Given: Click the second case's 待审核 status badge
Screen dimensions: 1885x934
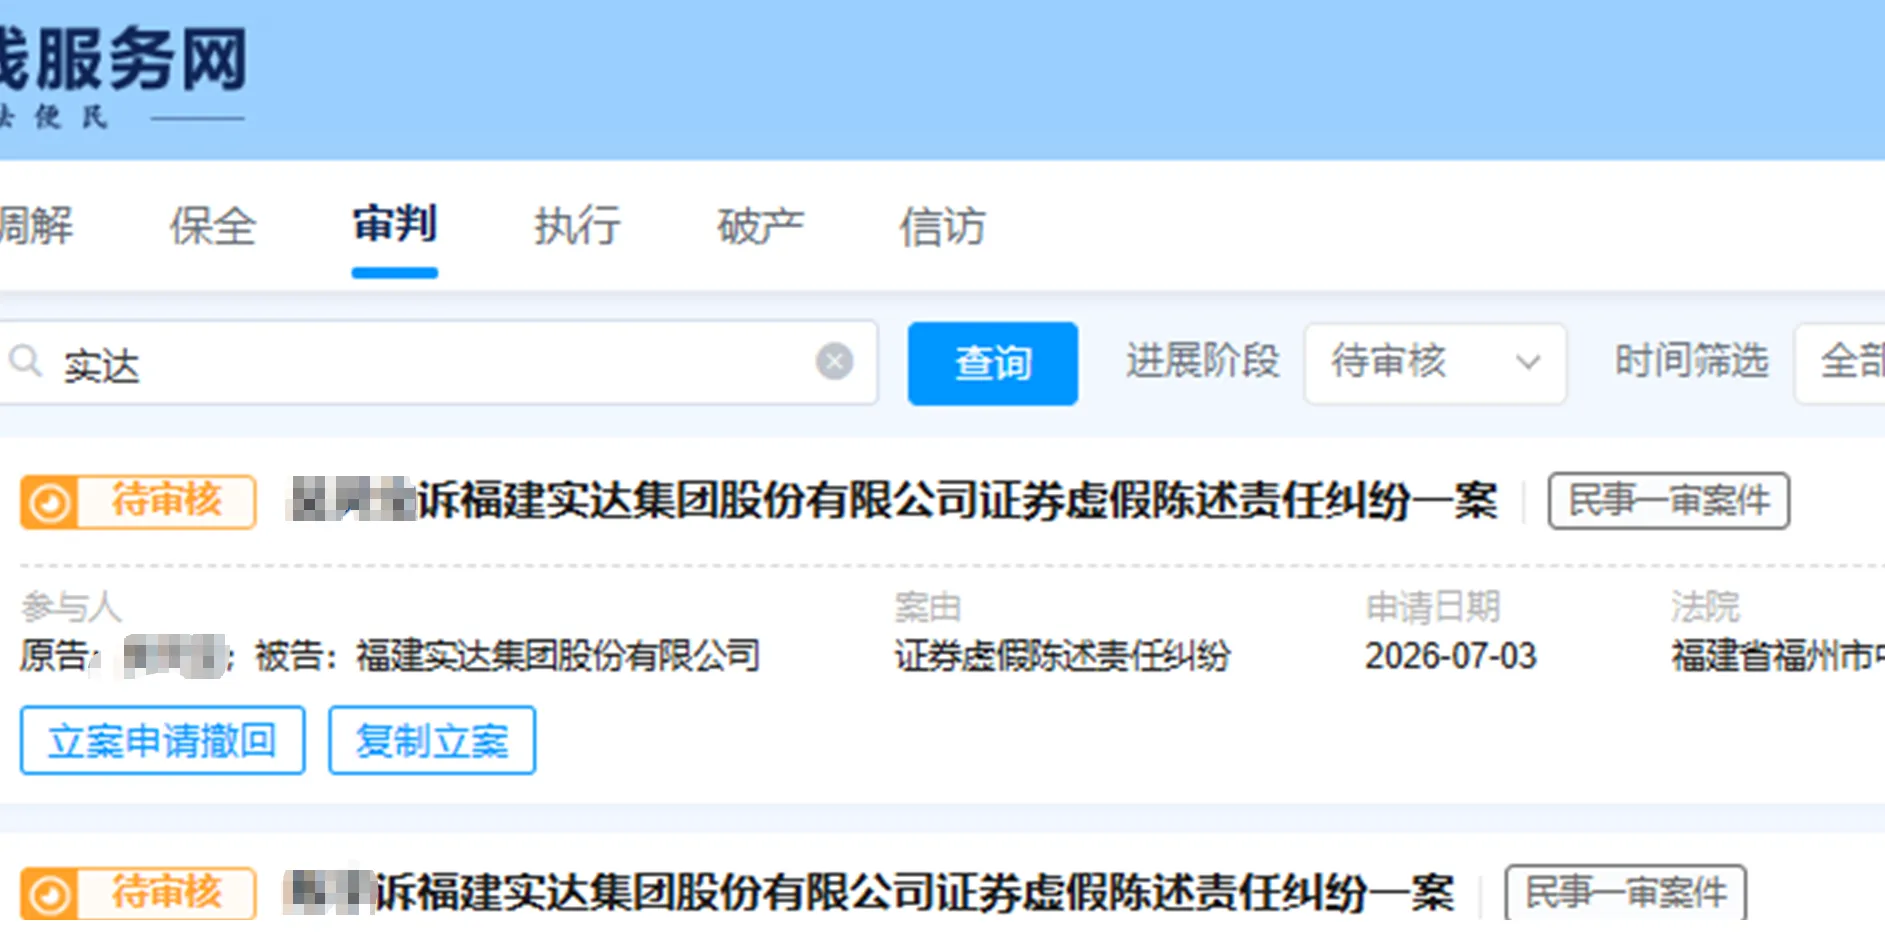Looking at the screenshot, I should pos(138,893).
